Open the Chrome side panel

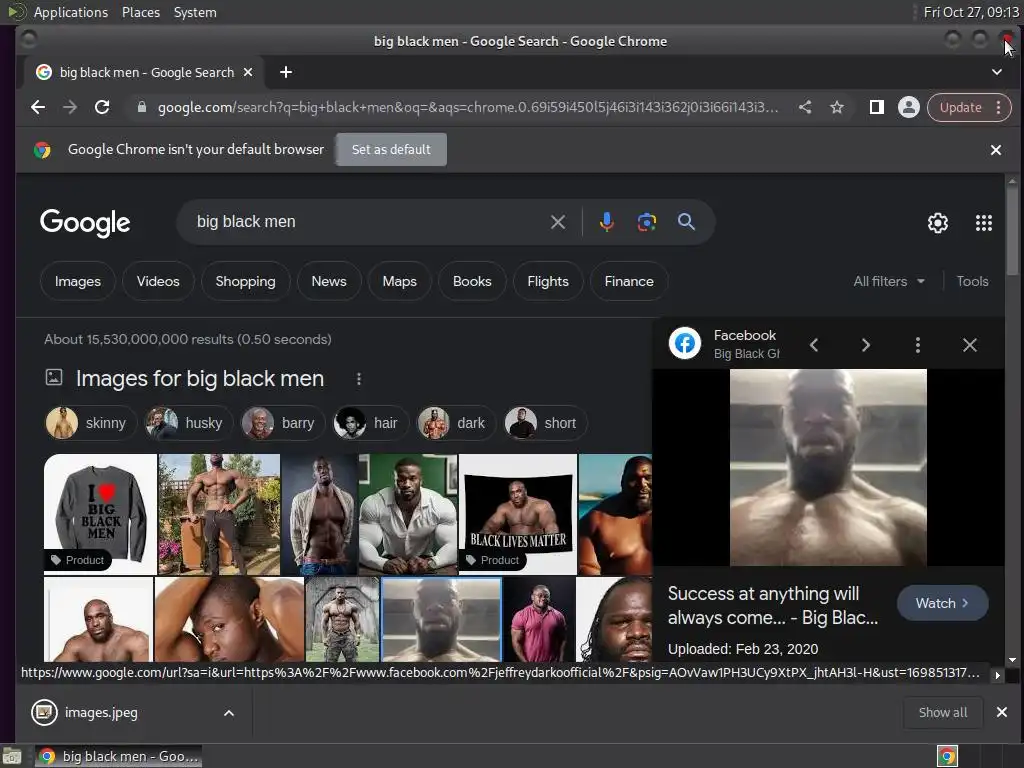[x=876, y=107]
